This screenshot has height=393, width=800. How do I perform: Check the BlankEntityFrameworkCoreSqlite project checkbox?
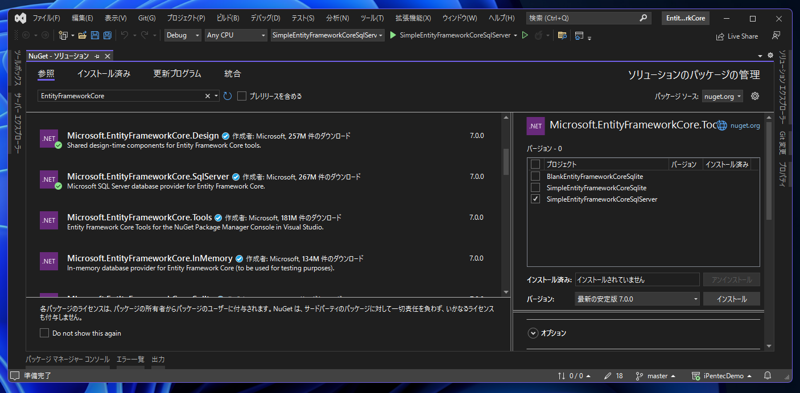535,176
